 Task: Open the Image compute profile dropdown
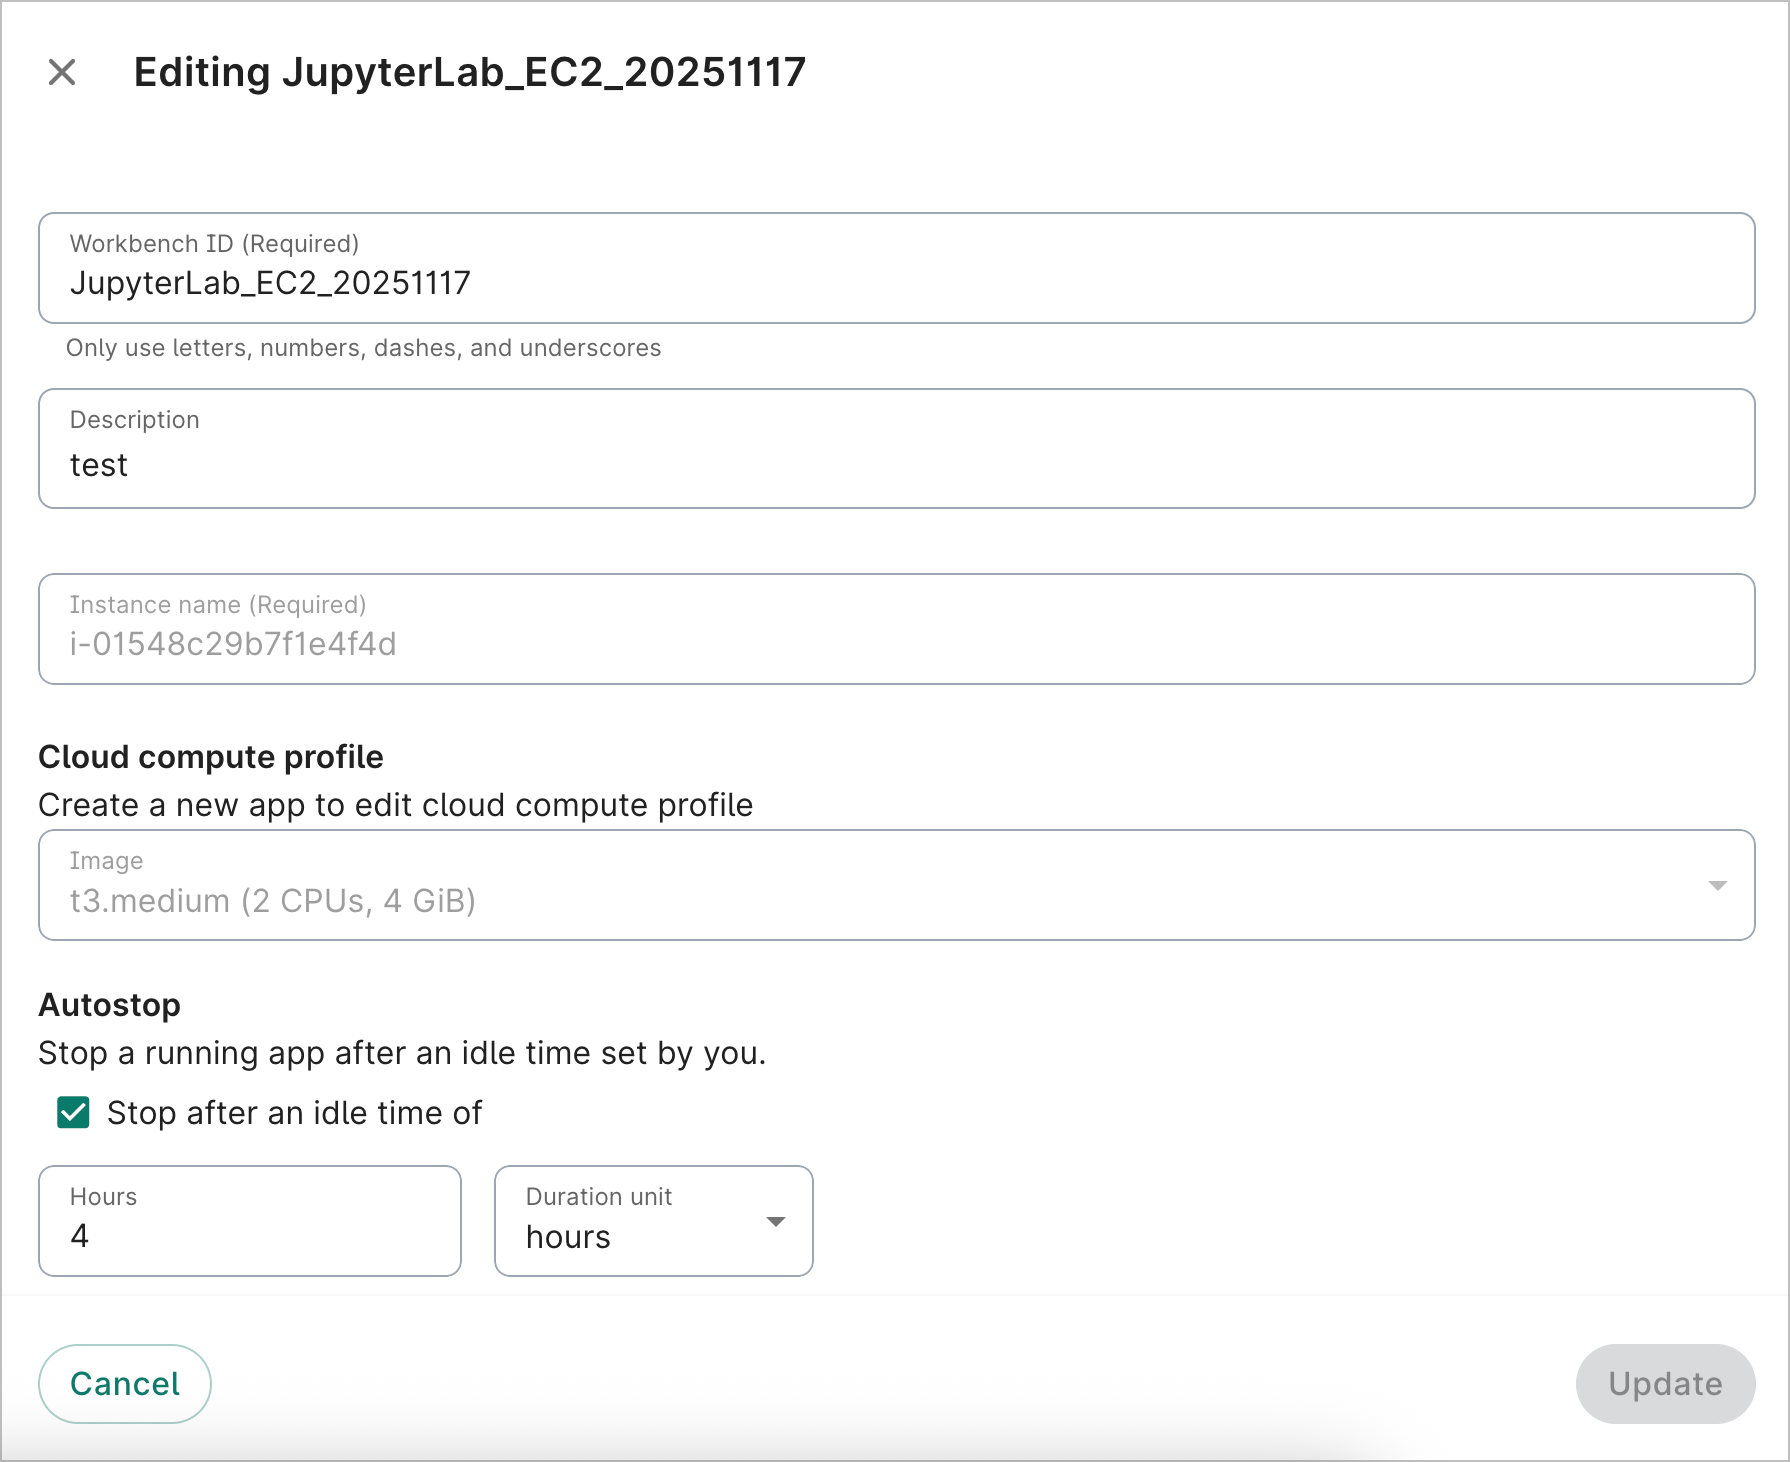[x=1718, y=885]
